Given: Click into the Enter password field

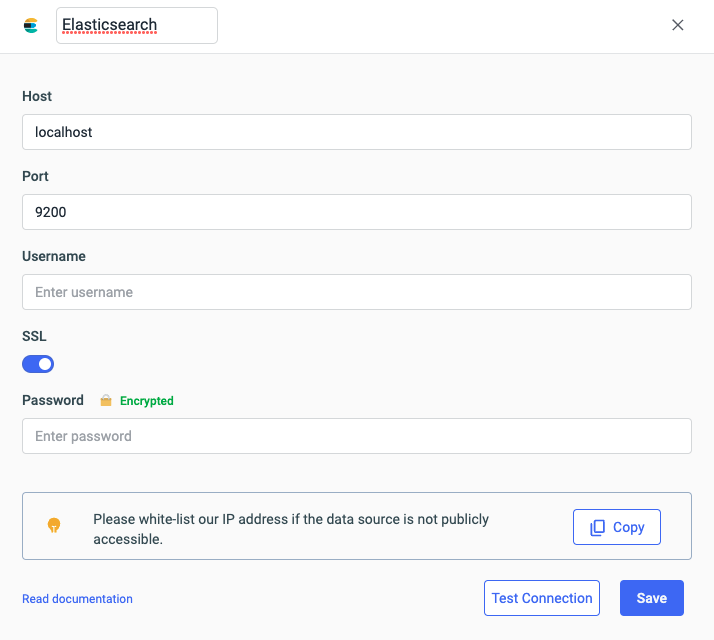Looking at the screenshot, I should (x=357, y=436).
